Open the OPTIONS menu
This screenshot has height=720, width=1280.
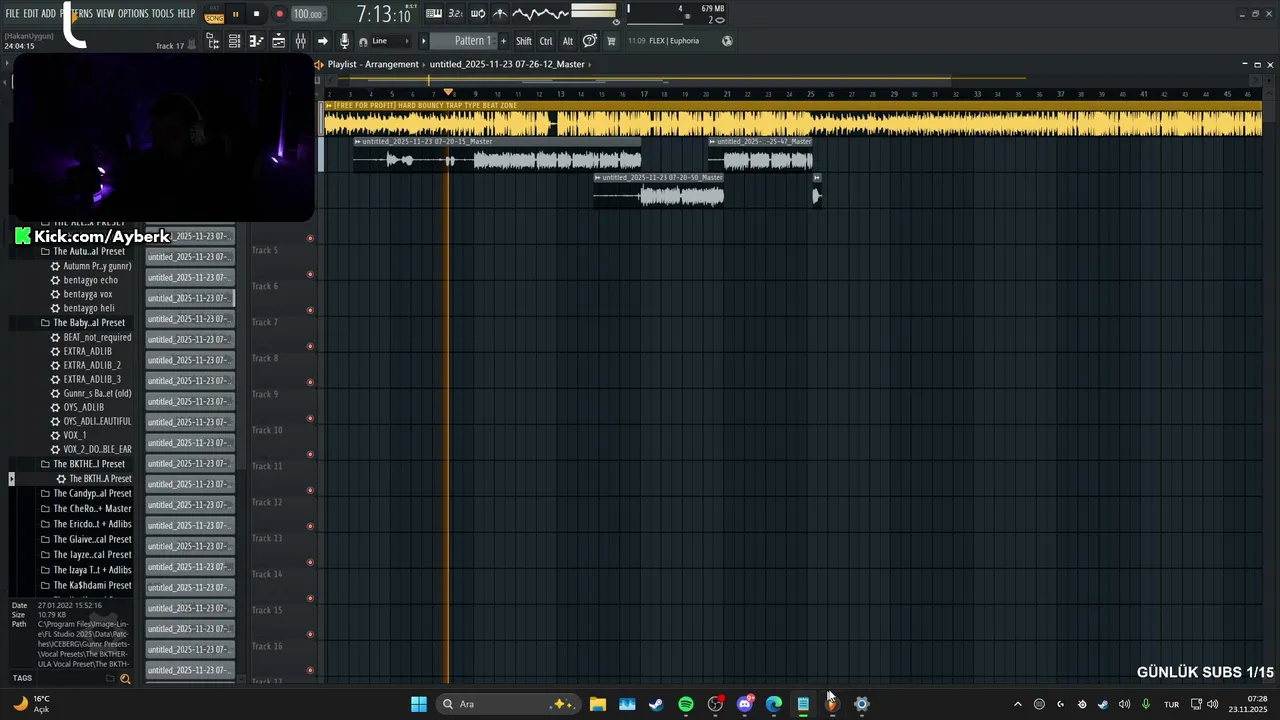(133, 14)
